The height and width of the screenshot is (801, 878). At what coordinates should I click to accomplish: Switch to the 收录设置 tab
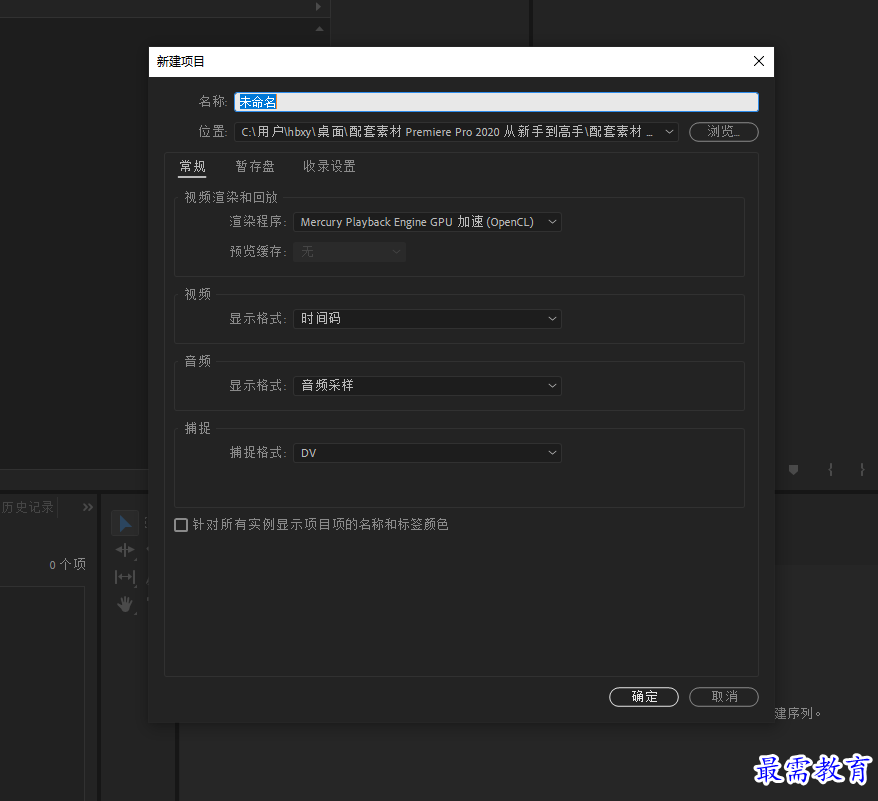point(329,166)
